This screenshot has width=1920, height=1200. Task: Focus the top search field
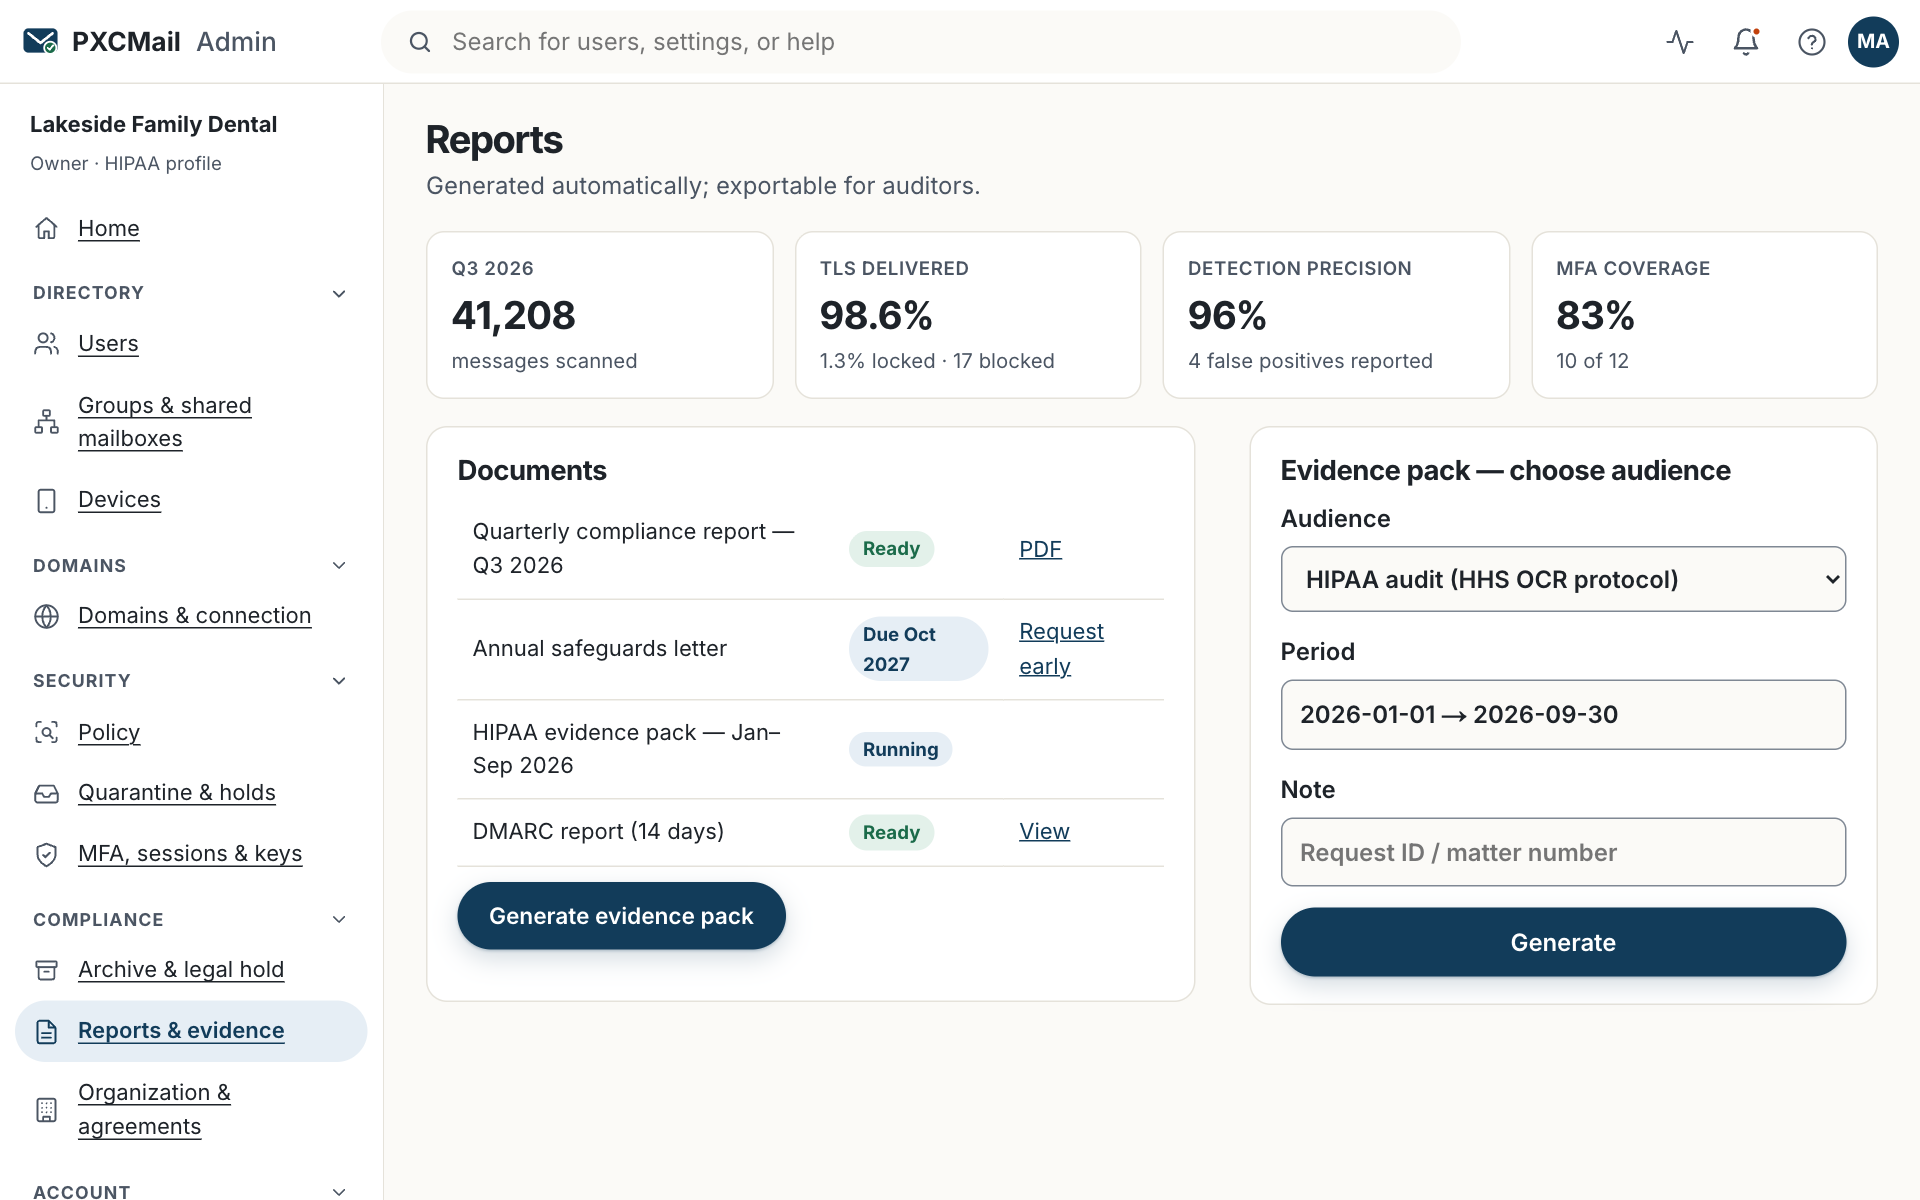coord(920,42)
